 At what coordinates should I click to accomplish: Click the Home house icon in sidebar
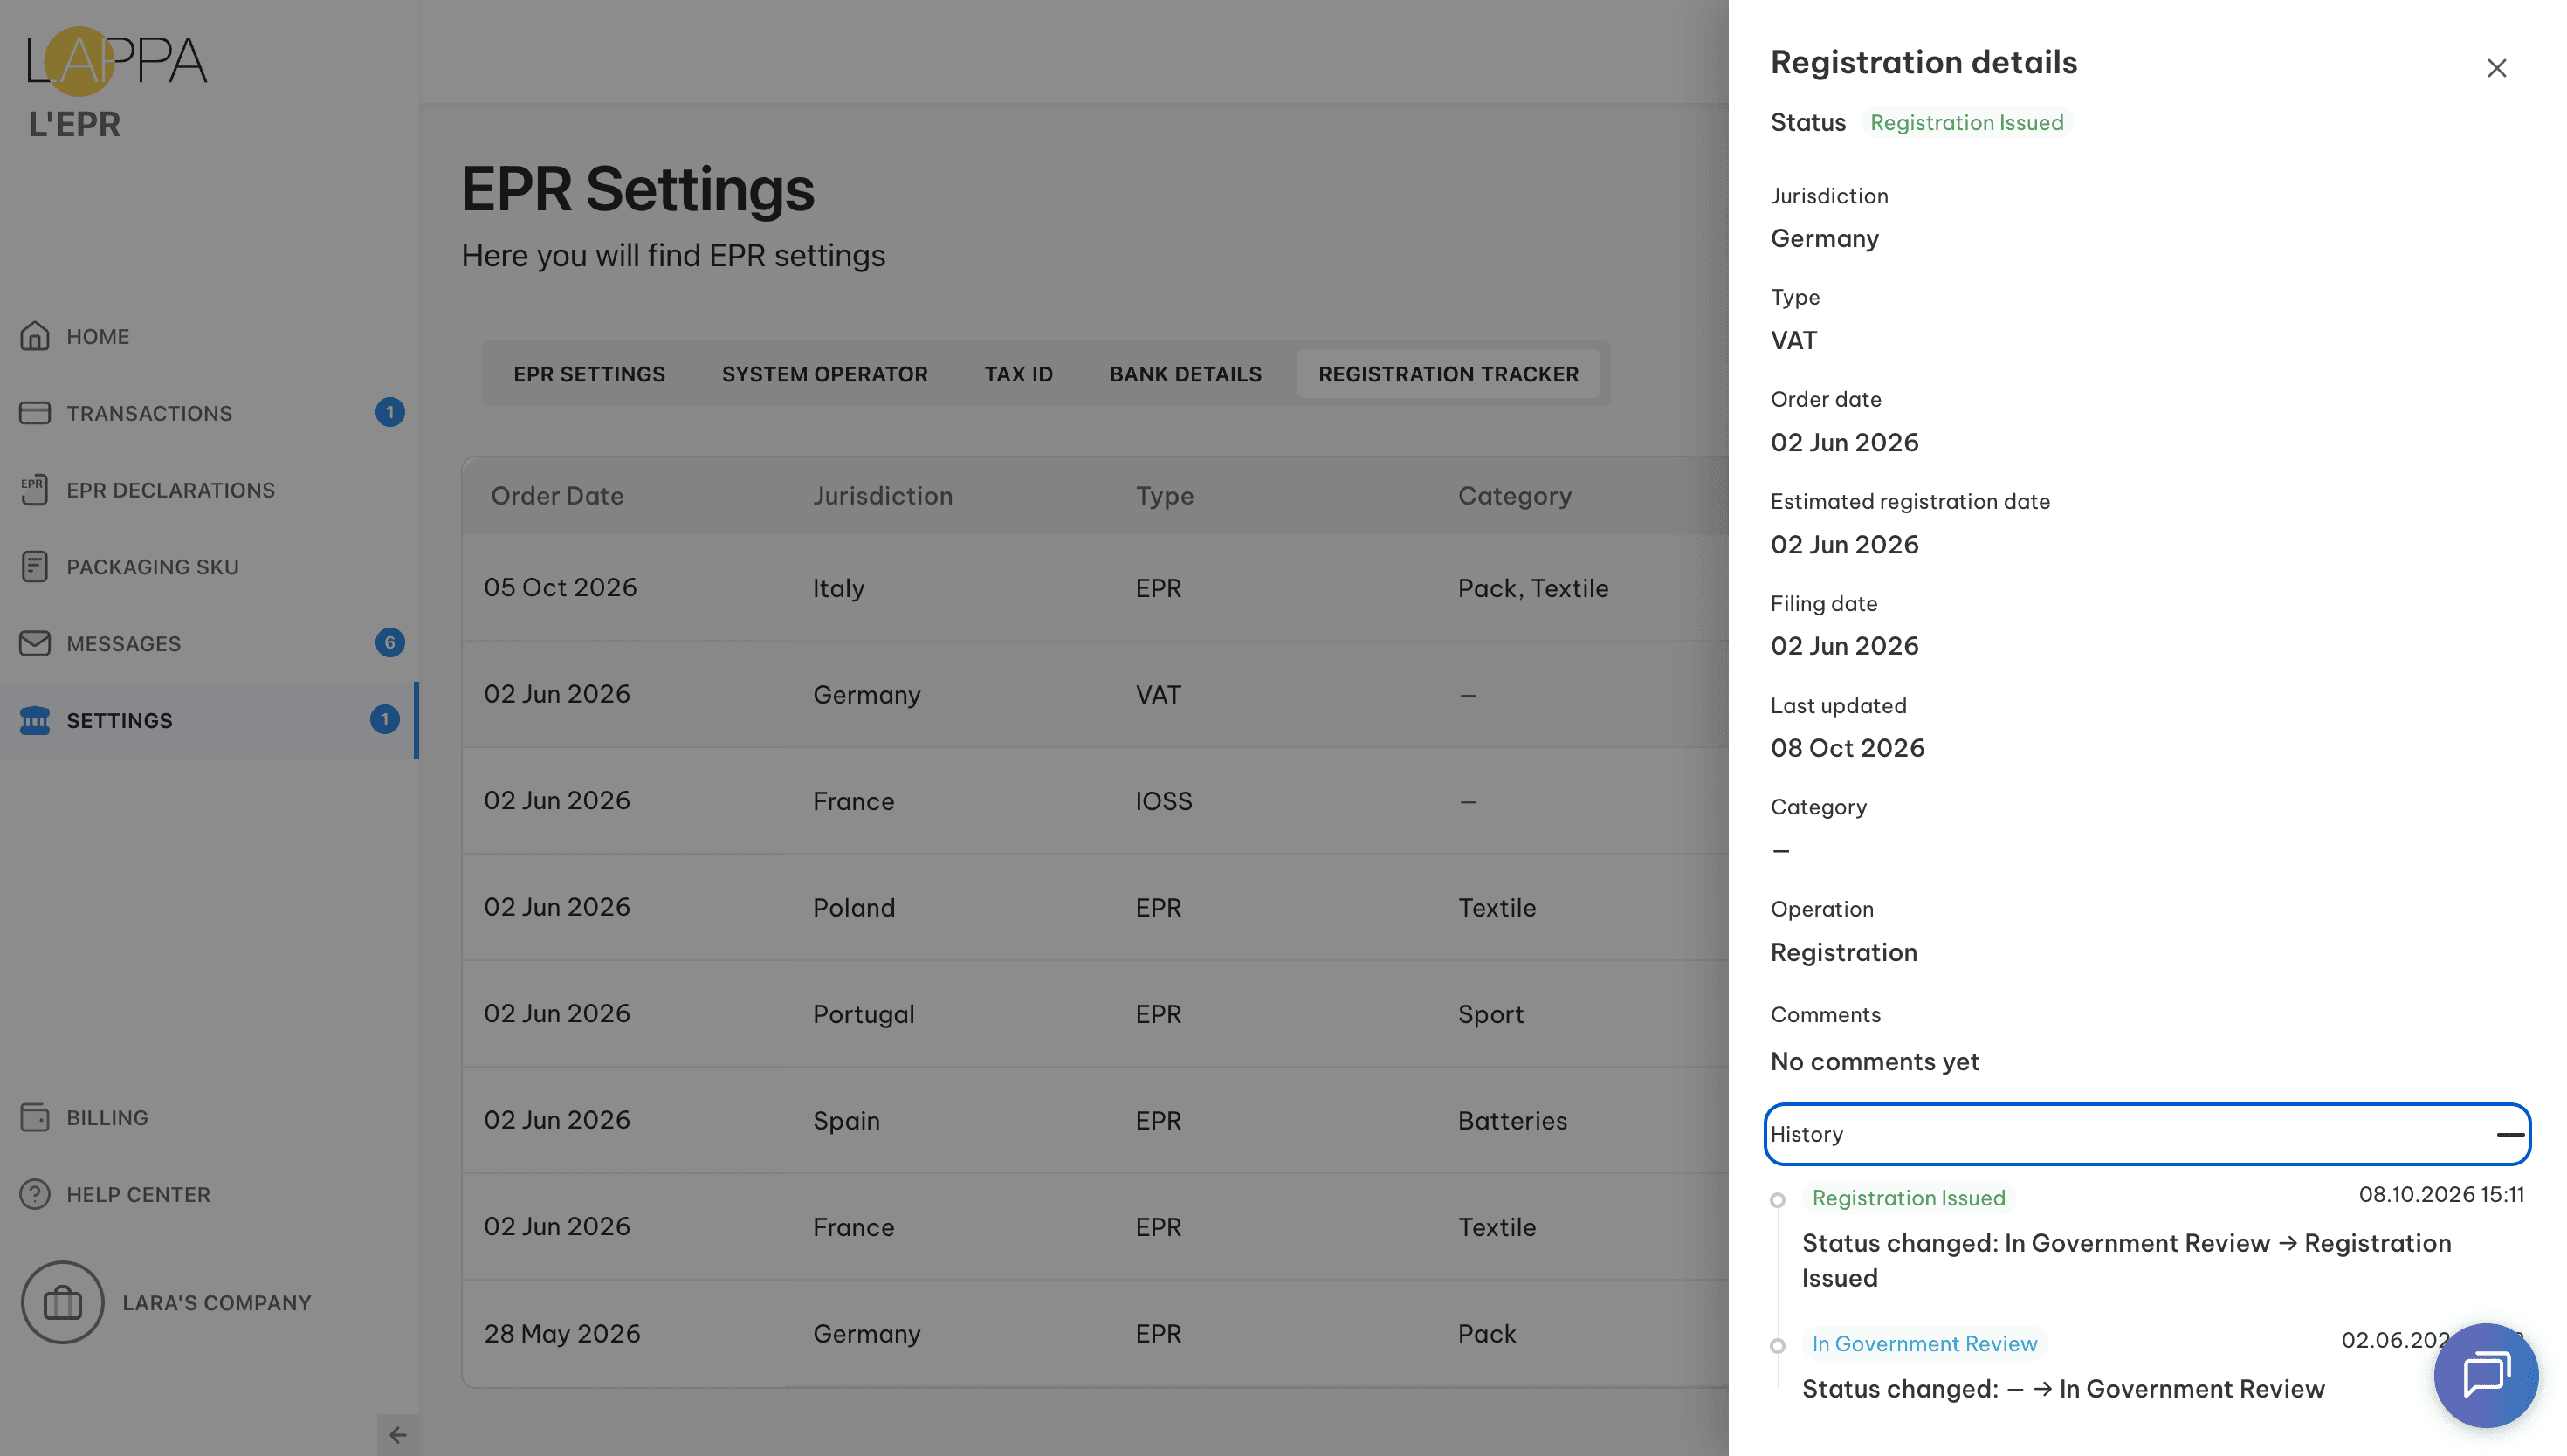[x=35, y=336]
